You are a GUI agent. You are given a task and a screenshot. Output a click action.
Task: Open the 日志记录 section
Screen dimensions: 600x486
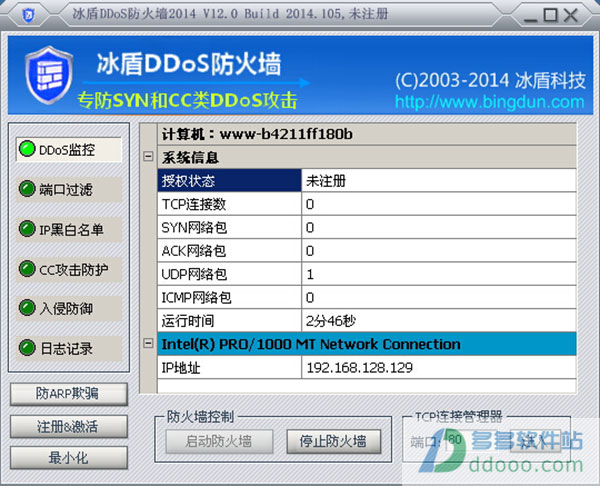tap(69, 348)
